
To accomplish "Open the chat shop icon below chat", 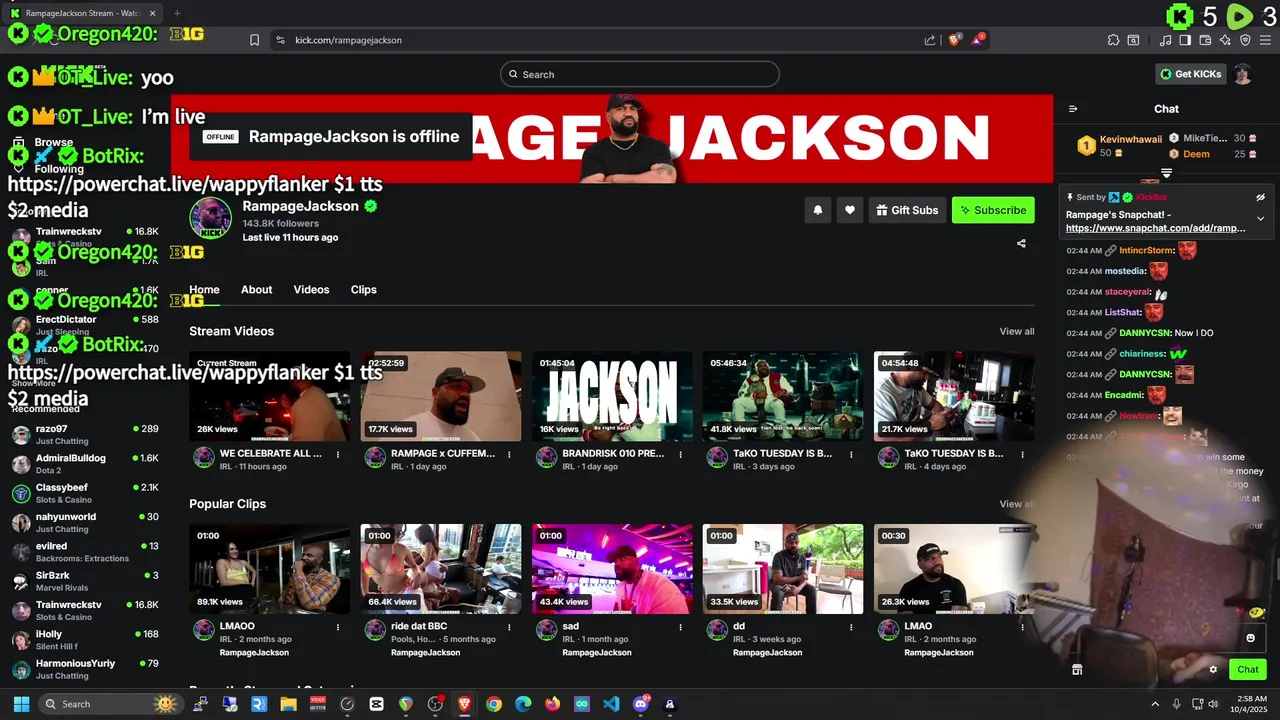I will pyautogui.click(x=1077, y=670).
